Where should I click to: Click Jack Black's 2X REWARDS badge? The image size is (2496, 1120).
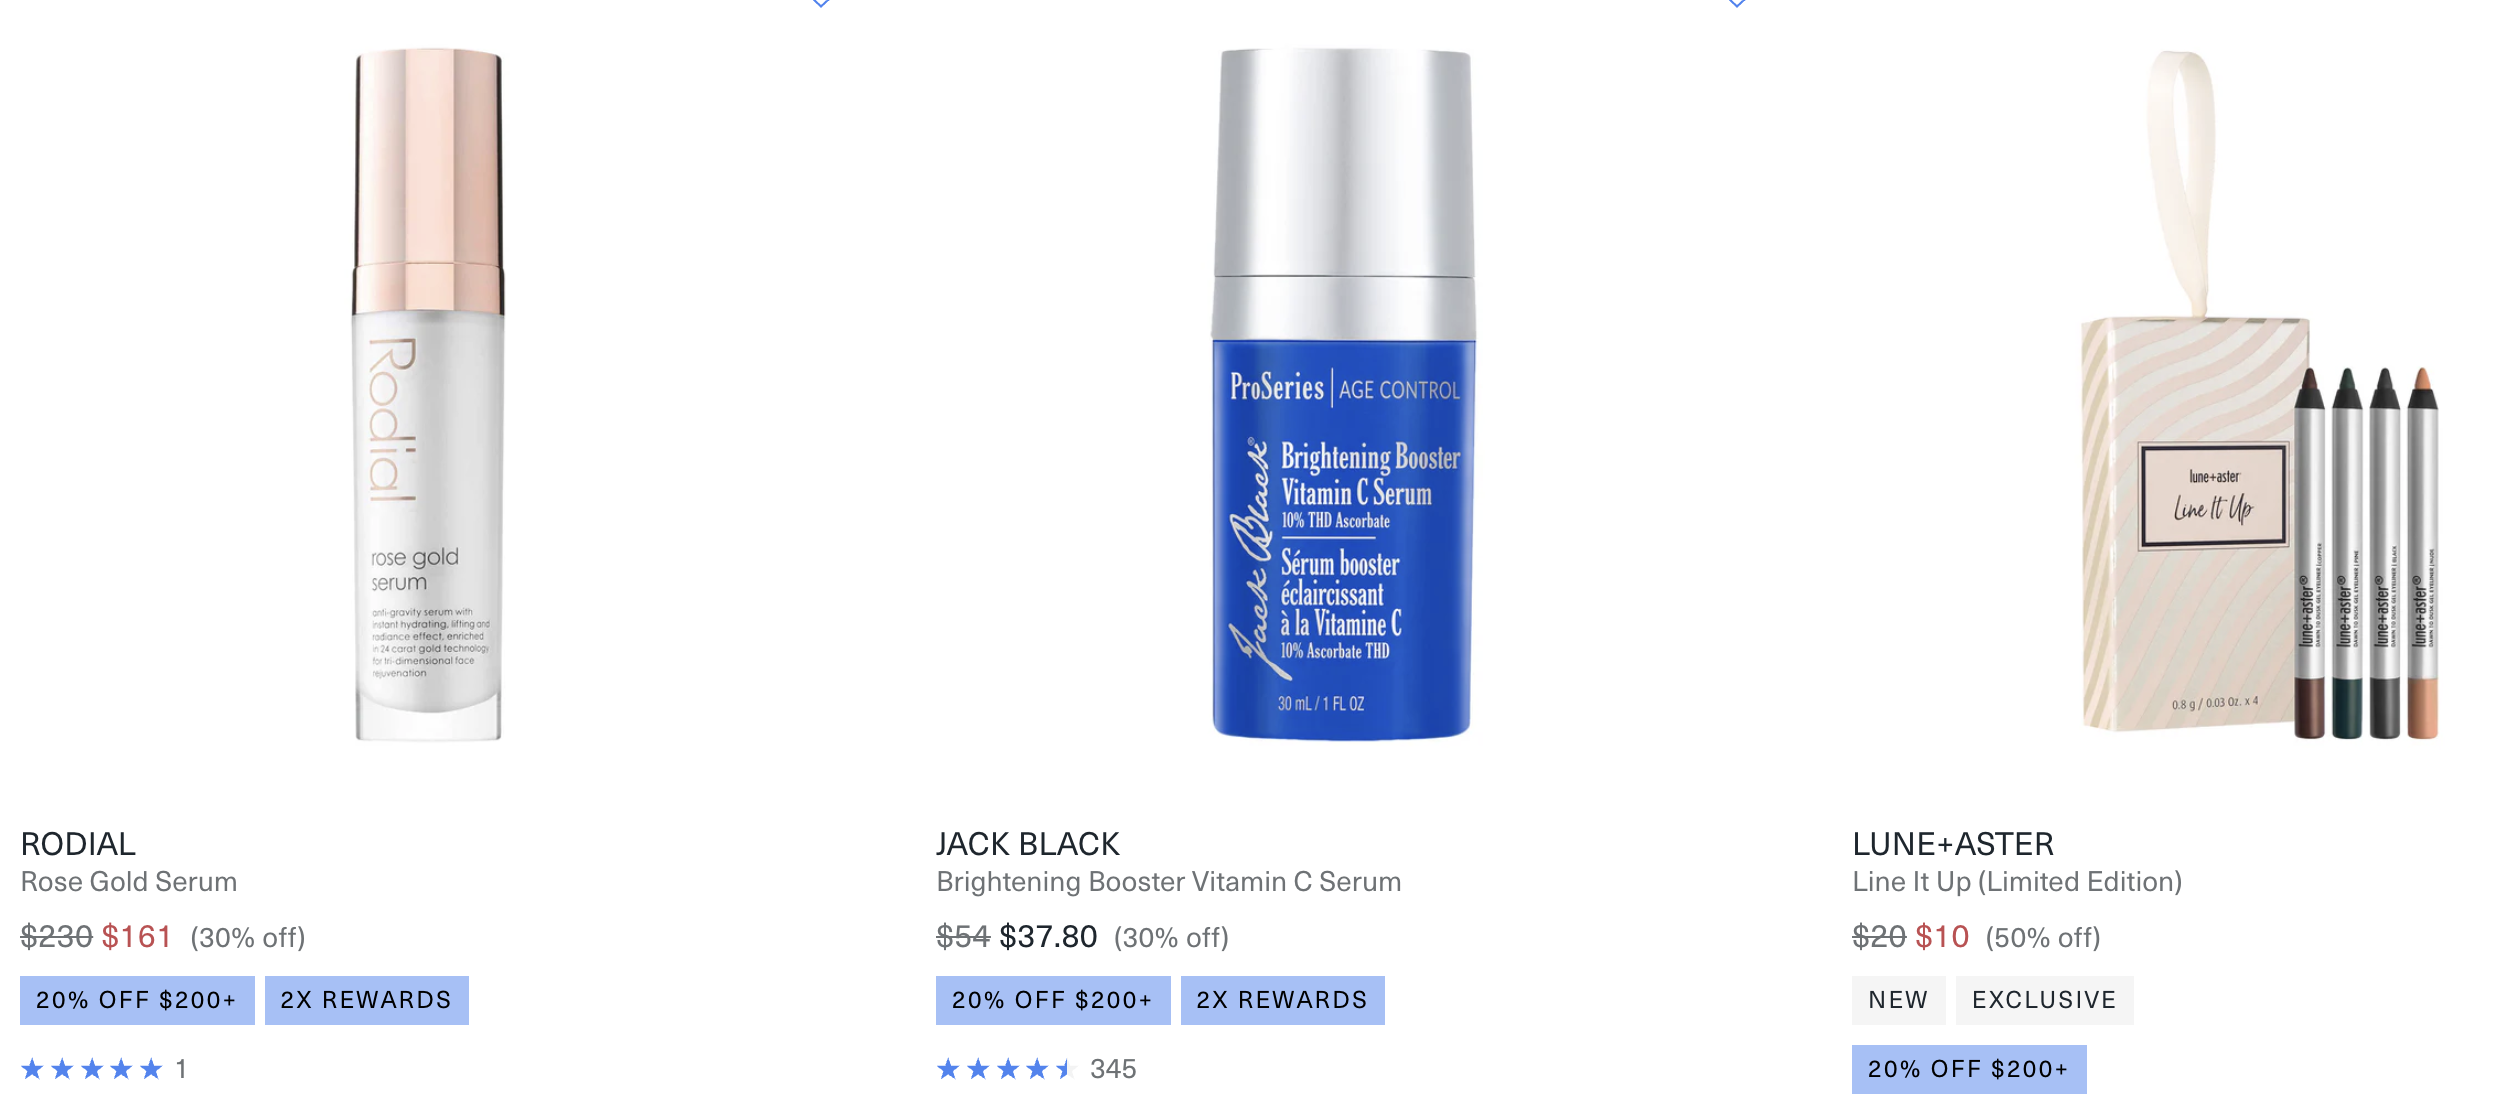click(1283, 1000)
